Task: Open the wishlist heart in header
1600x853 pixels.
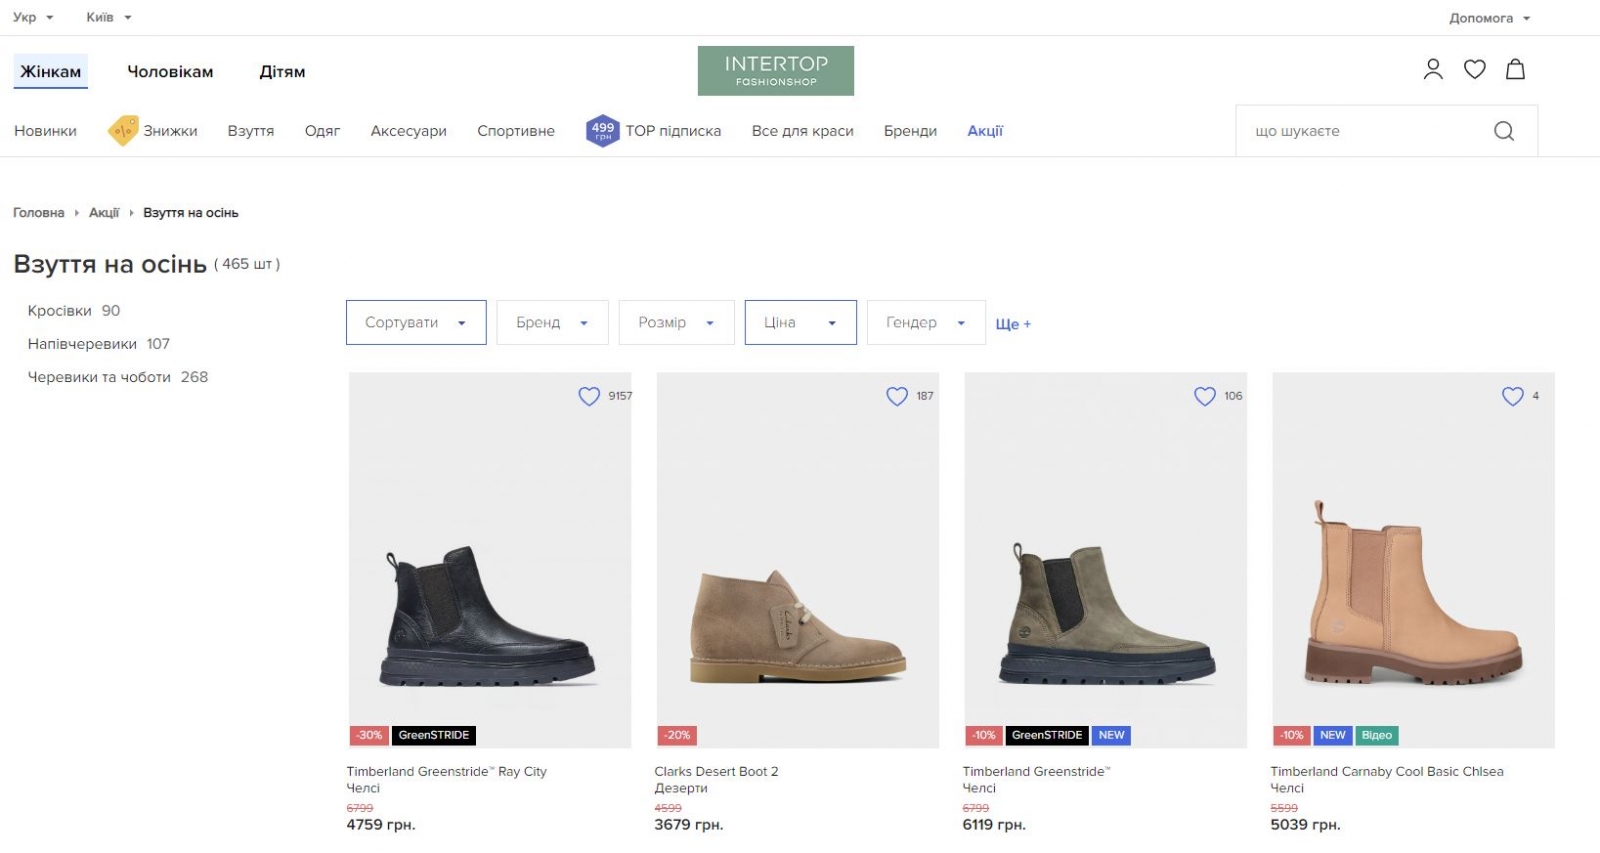Action: click(x=1474, y=69)
